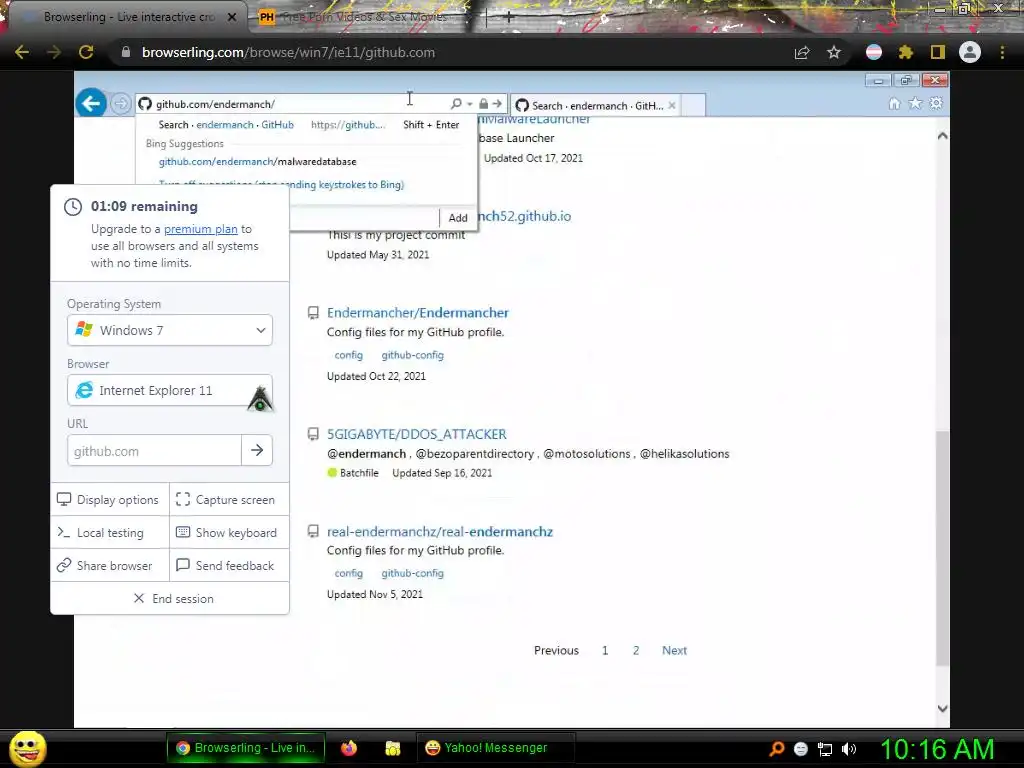Click the IE vertical scrollbar thumb
1024x768 pixels.
click(942, 549)
